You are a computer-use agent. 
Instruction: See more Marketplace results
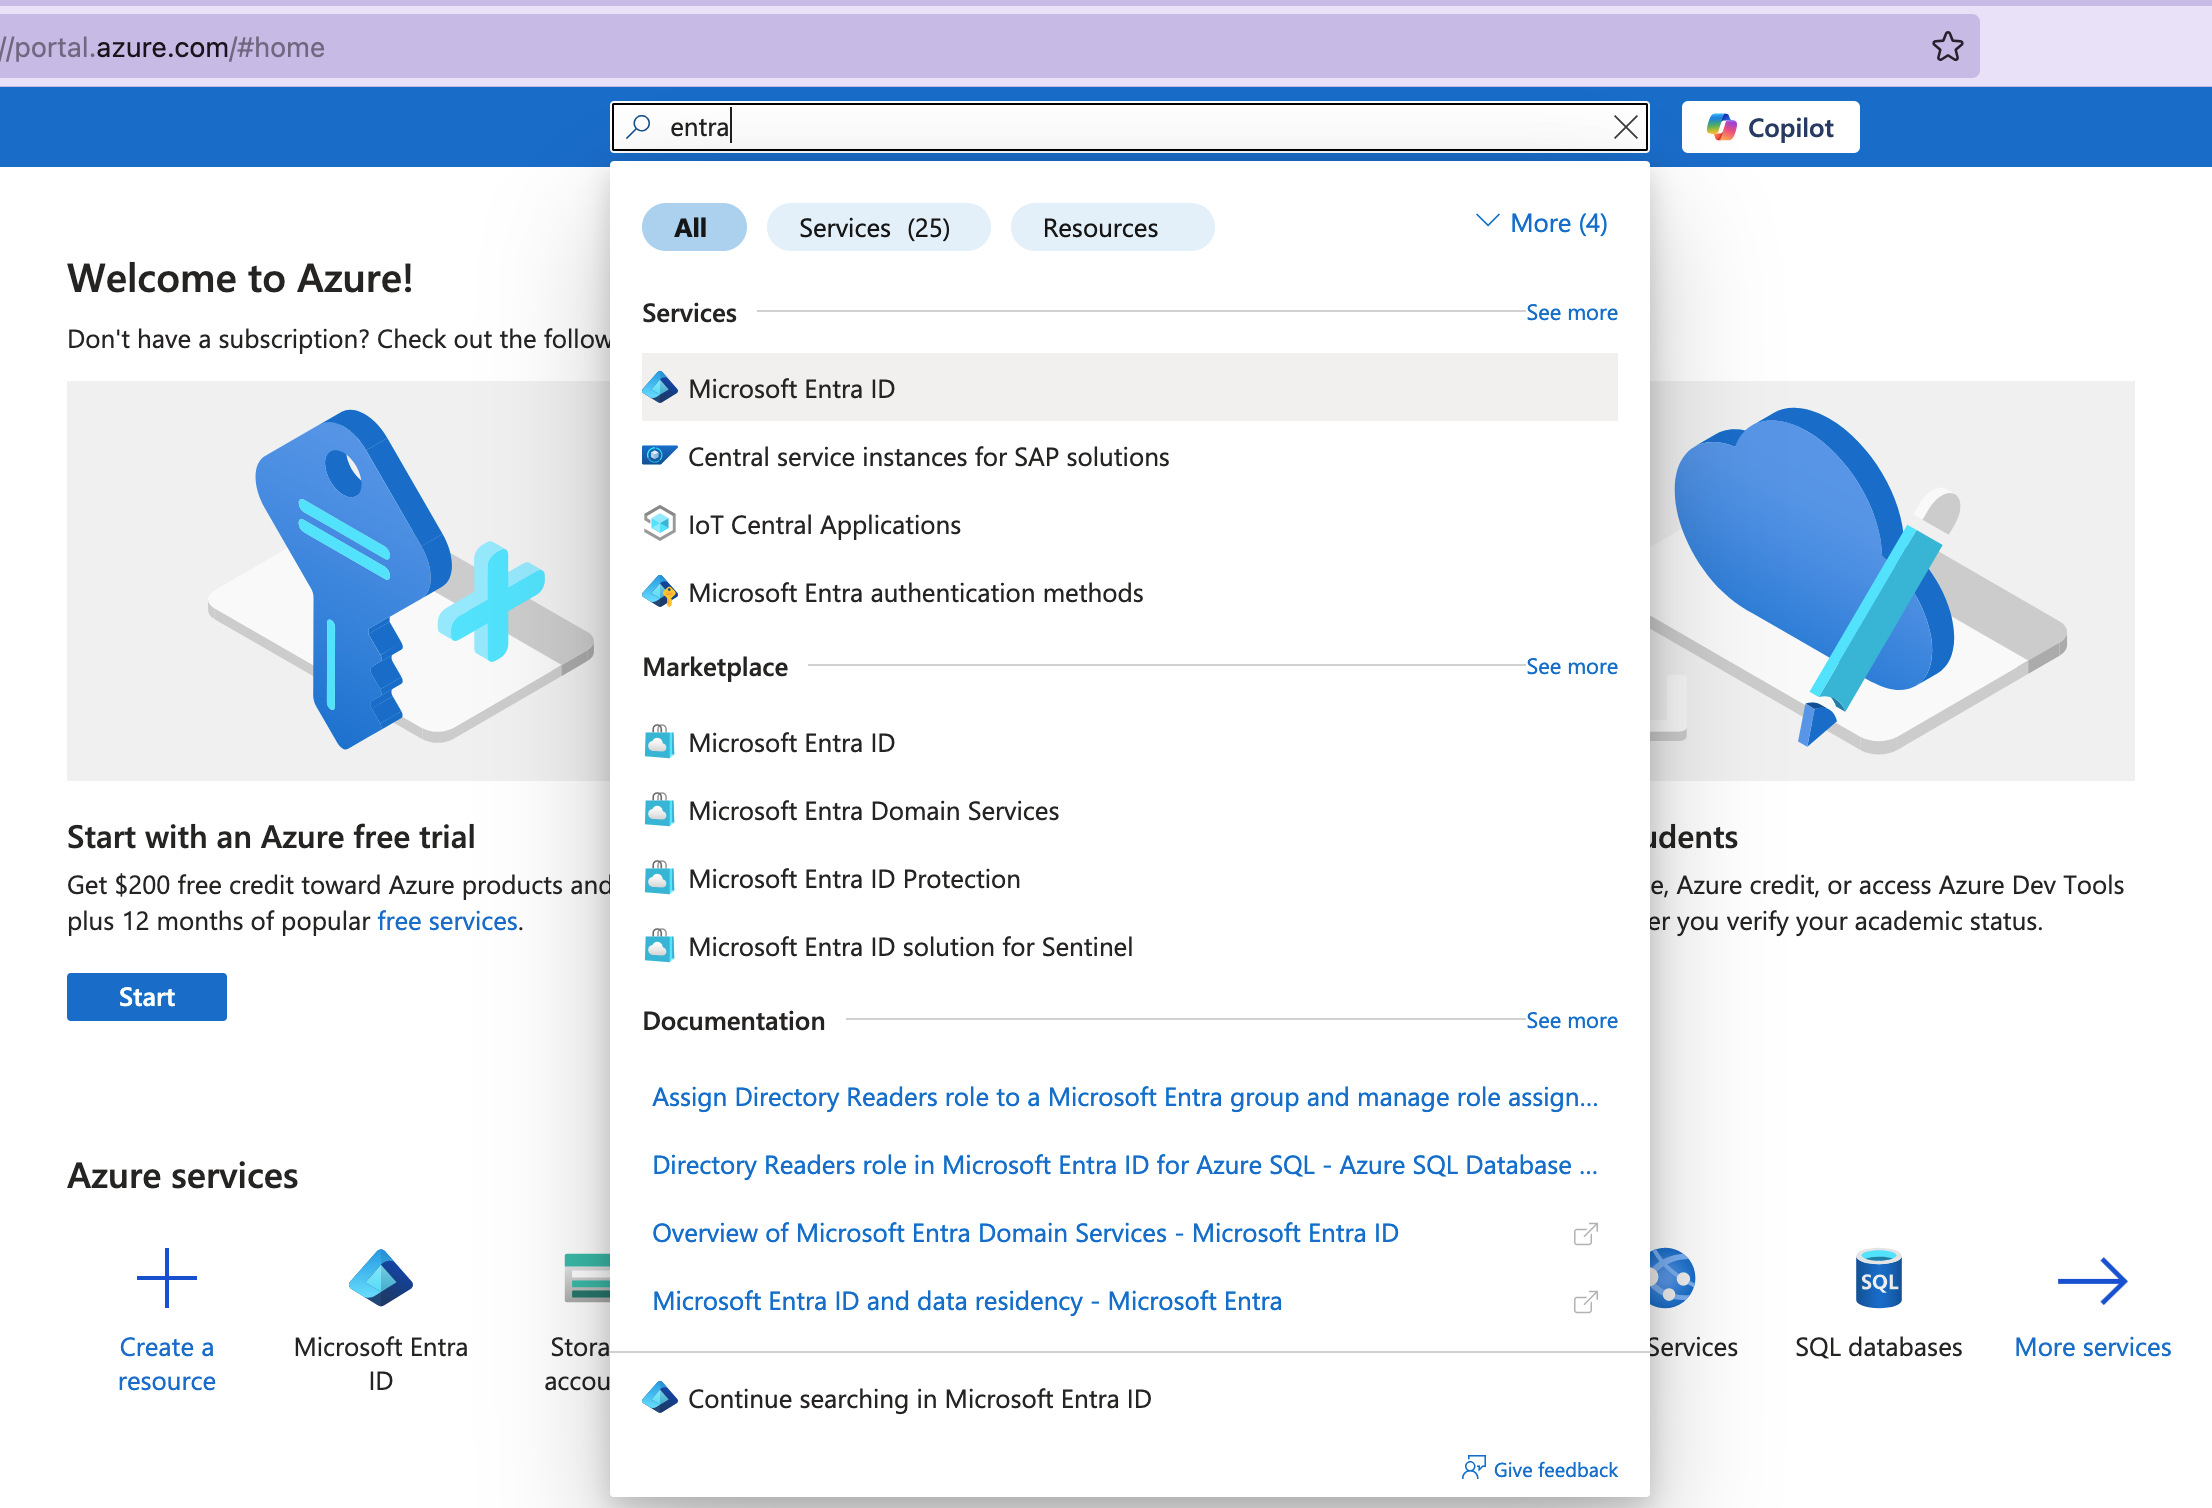pos(1571,667)
